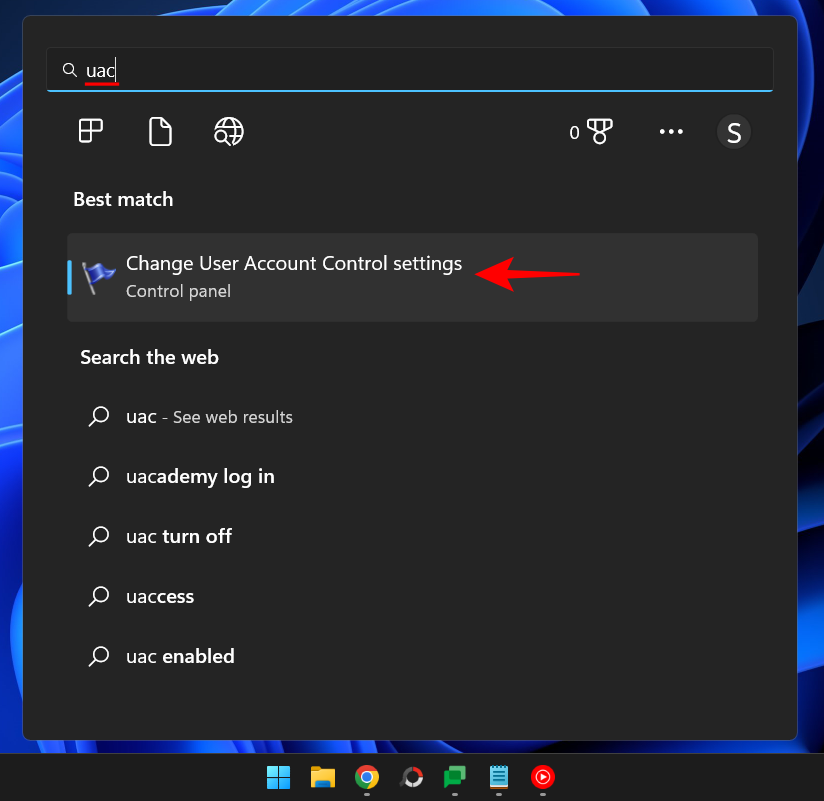Image resolution: width=824 pixels, height=801 pixels.
Task: See web results for uac
Action: (208, 417)
